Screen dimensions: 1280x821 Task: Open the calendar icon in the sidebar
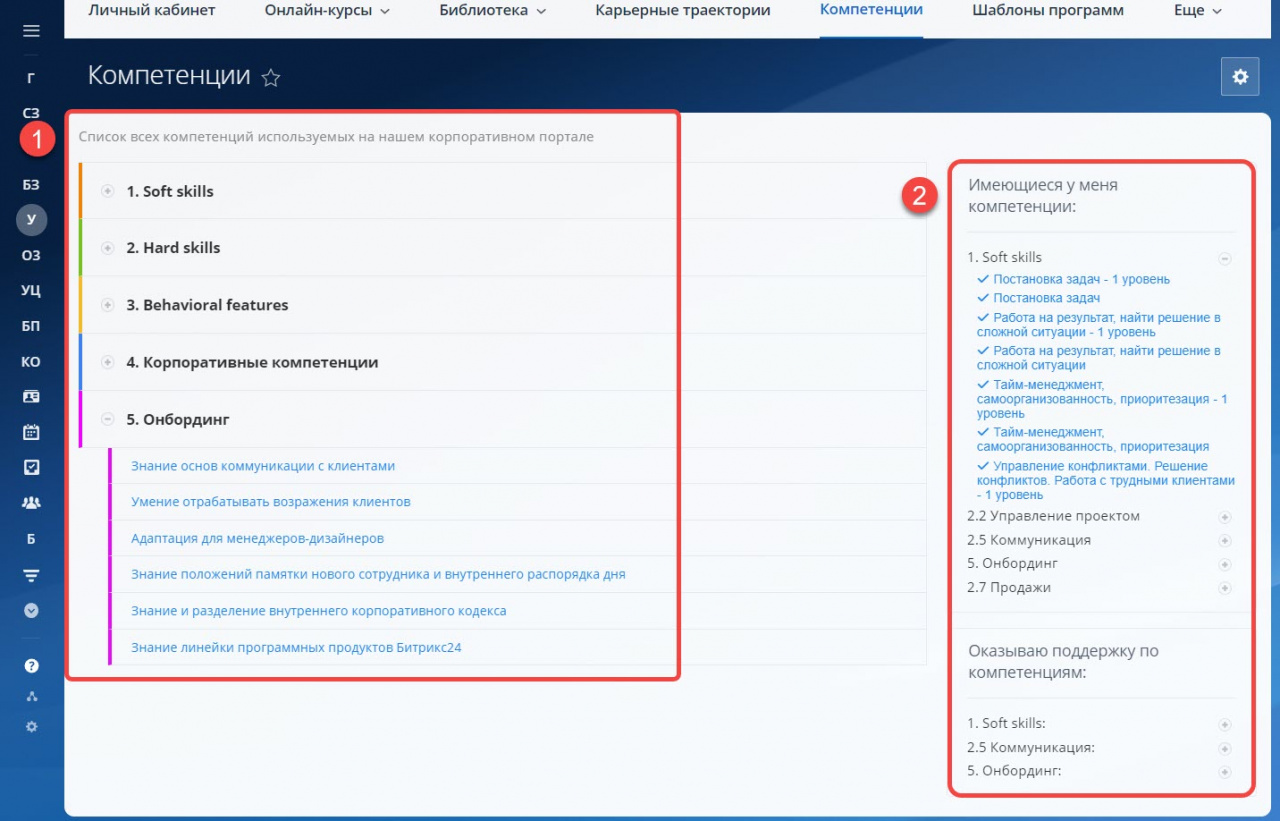31,433
